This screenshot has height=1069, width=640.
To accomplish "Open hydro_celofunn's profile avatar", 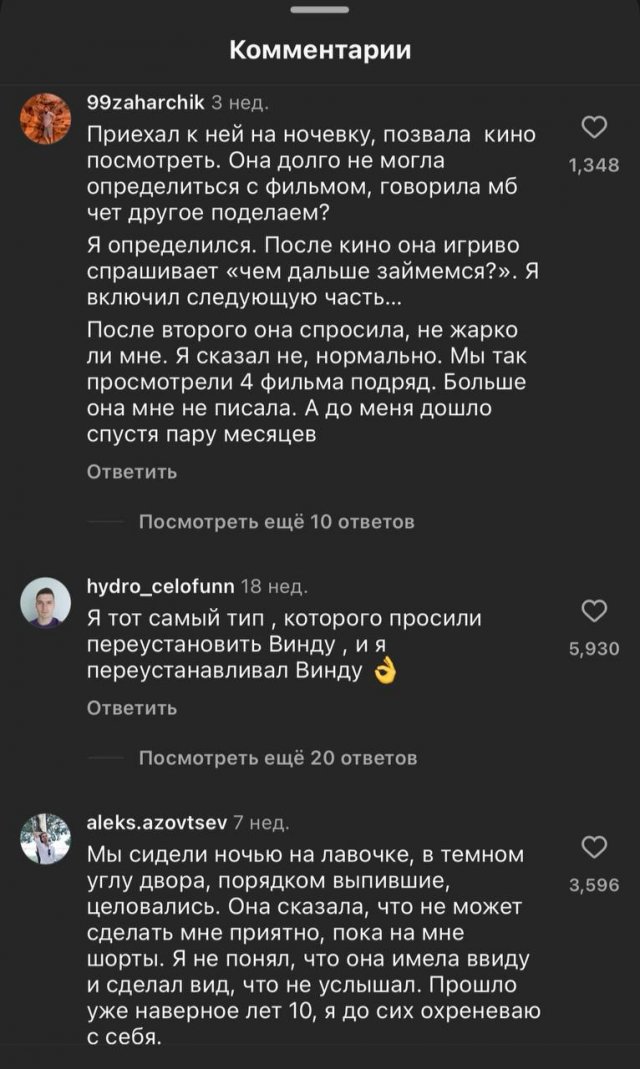I will point(46,602).
